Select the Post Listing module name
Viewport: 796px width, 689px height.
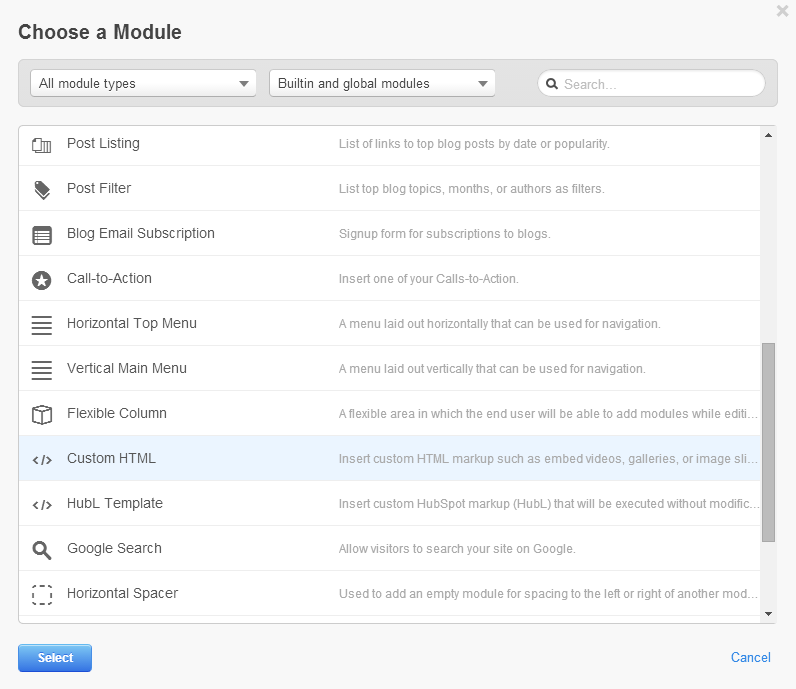point(103,144)
